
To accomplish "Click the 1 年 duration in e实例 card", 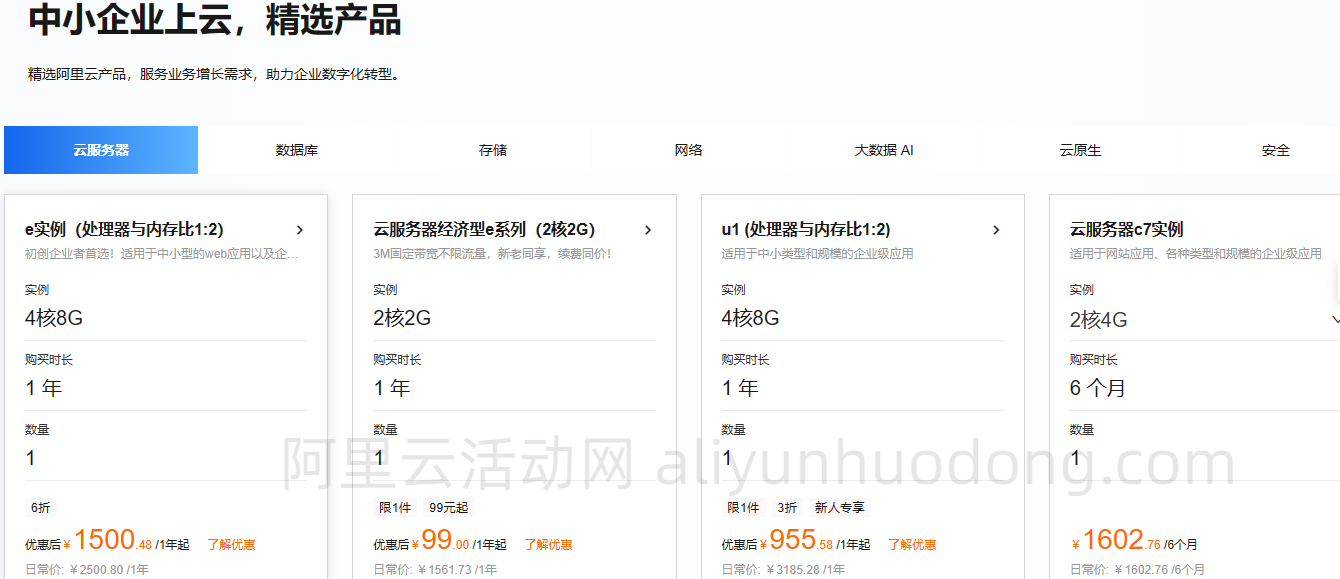I will [44, 388].
